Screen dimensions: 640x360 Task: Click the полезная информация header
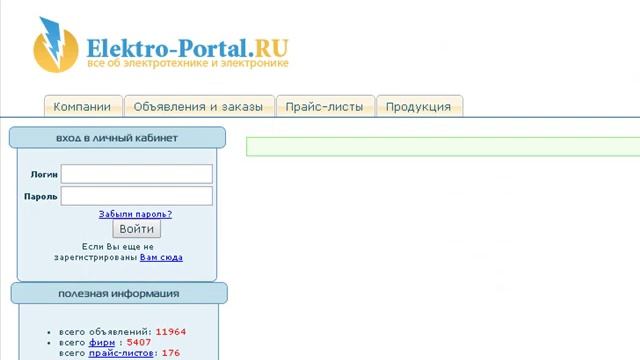coord(119,293)
